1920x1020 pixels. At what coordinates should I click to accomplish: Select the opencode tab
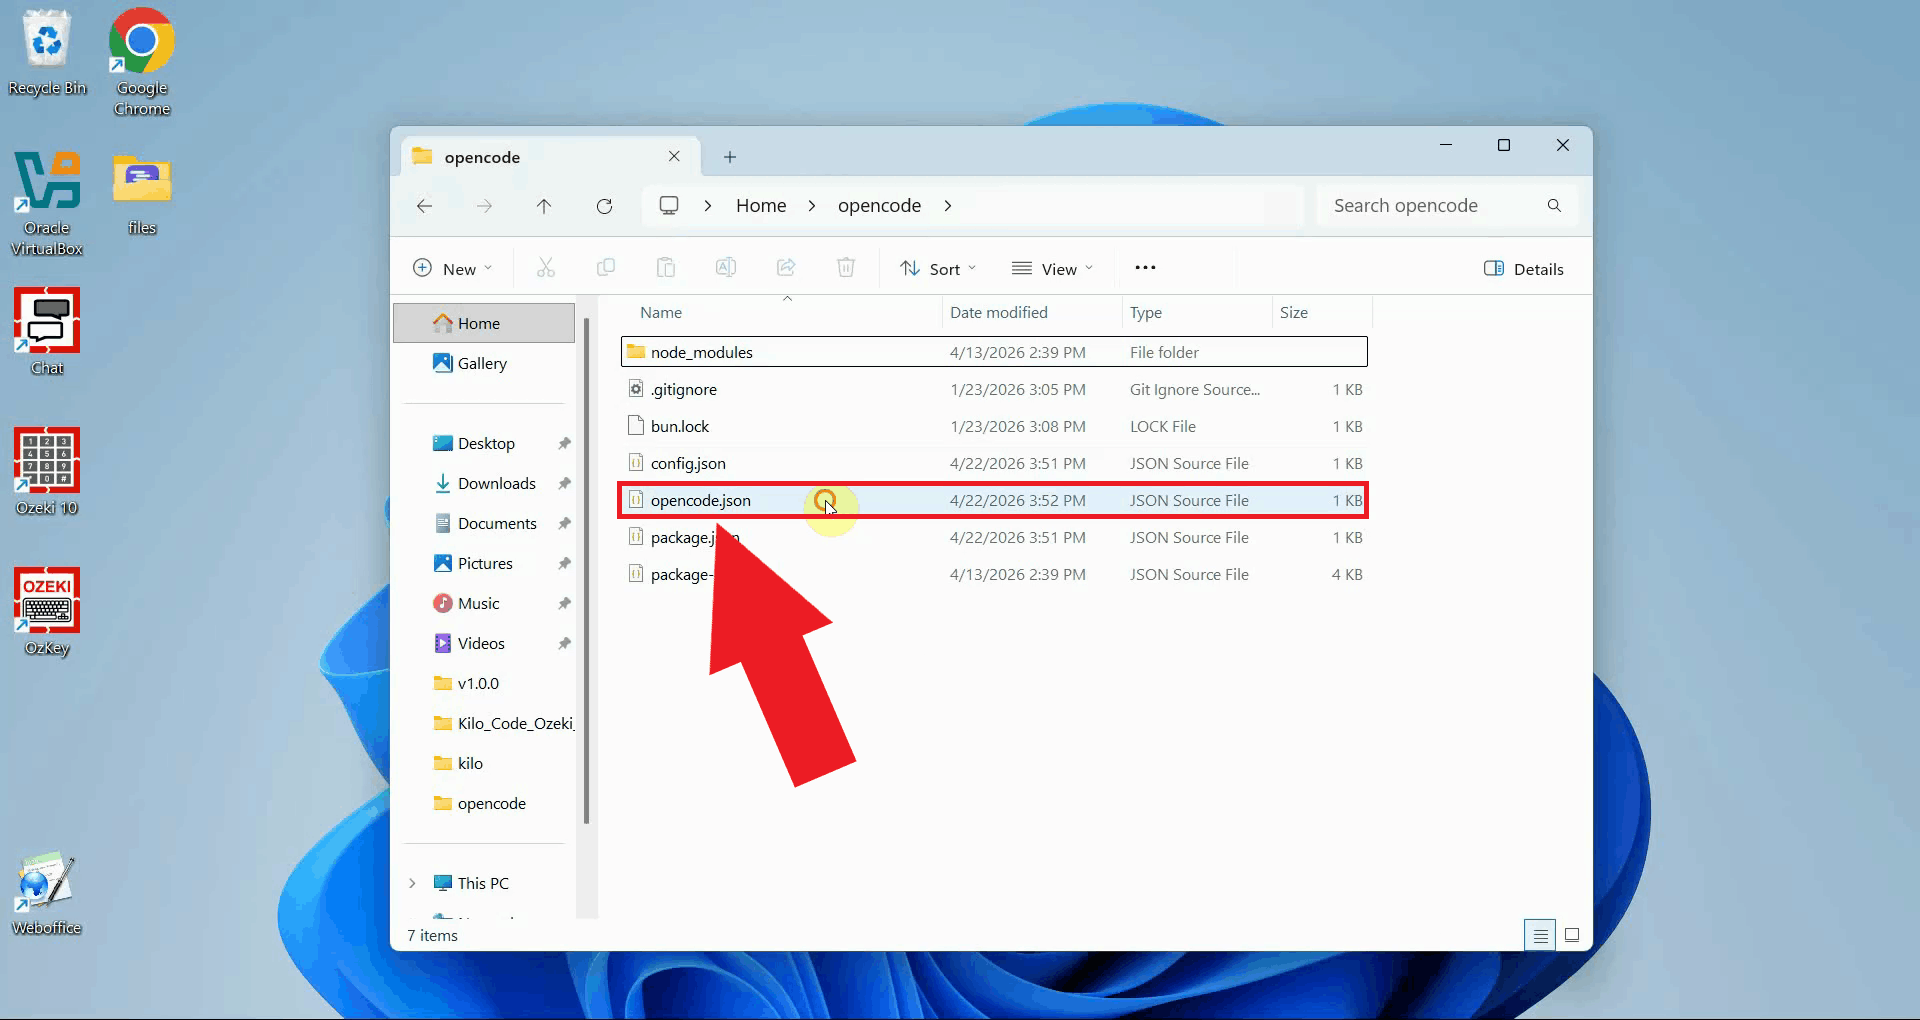(548, 157)
